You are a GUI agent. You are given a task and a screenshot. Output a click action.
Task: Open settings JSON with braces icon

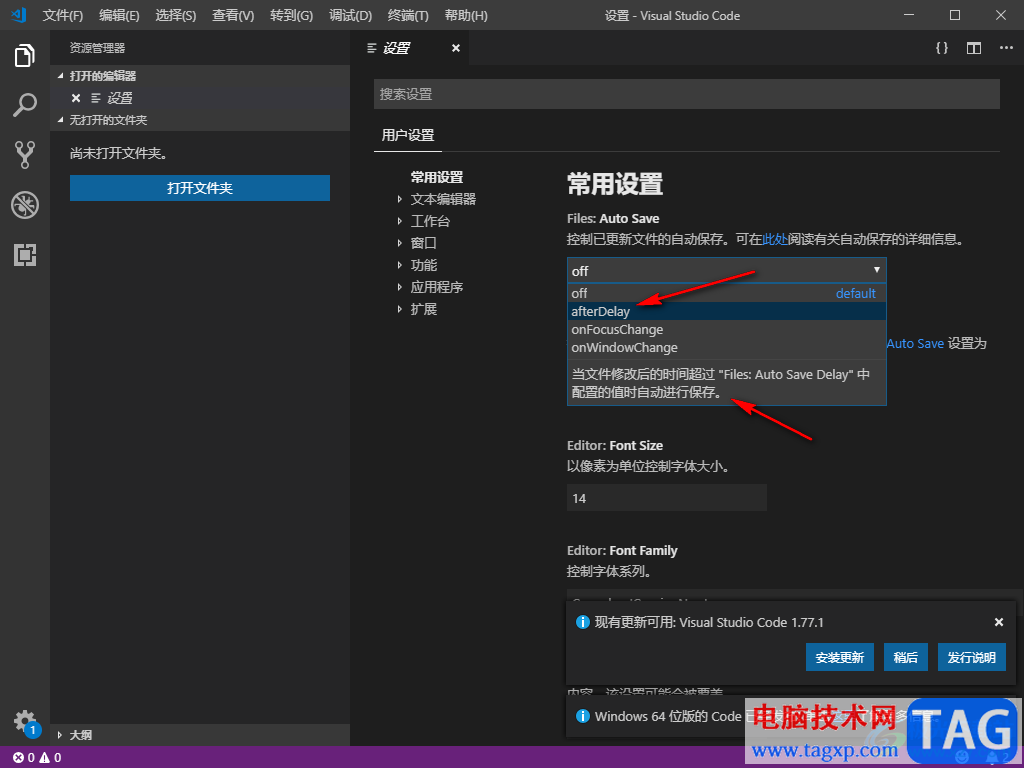click(942, 48)
